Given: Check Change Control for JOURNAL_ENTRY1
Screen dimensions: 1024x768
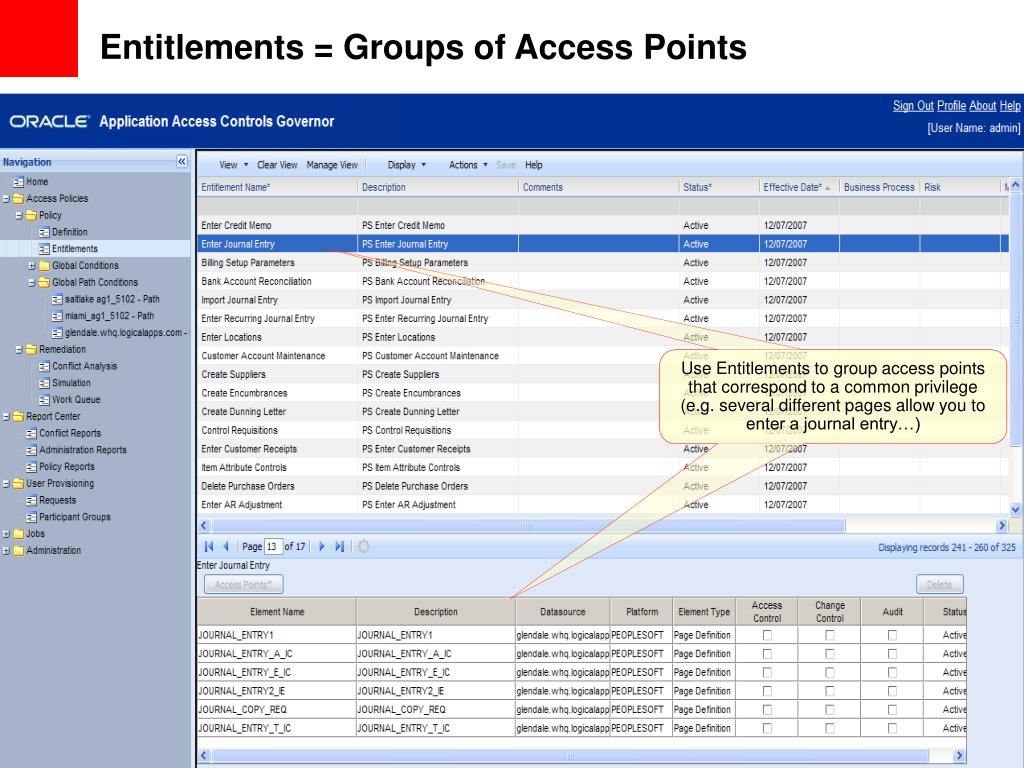Looking at the screenshot, I should pos(829,635).
